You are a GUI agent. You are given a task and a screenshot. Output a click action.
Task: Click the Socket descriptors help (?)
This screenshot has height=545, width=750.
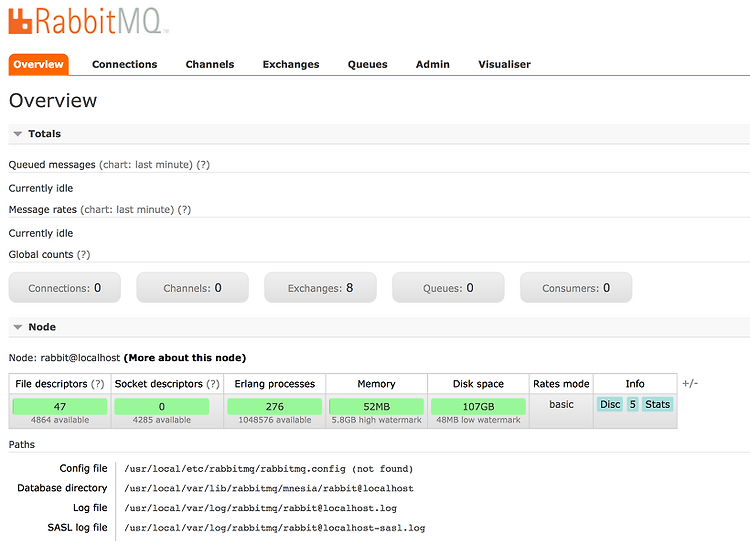click(213, 384)
